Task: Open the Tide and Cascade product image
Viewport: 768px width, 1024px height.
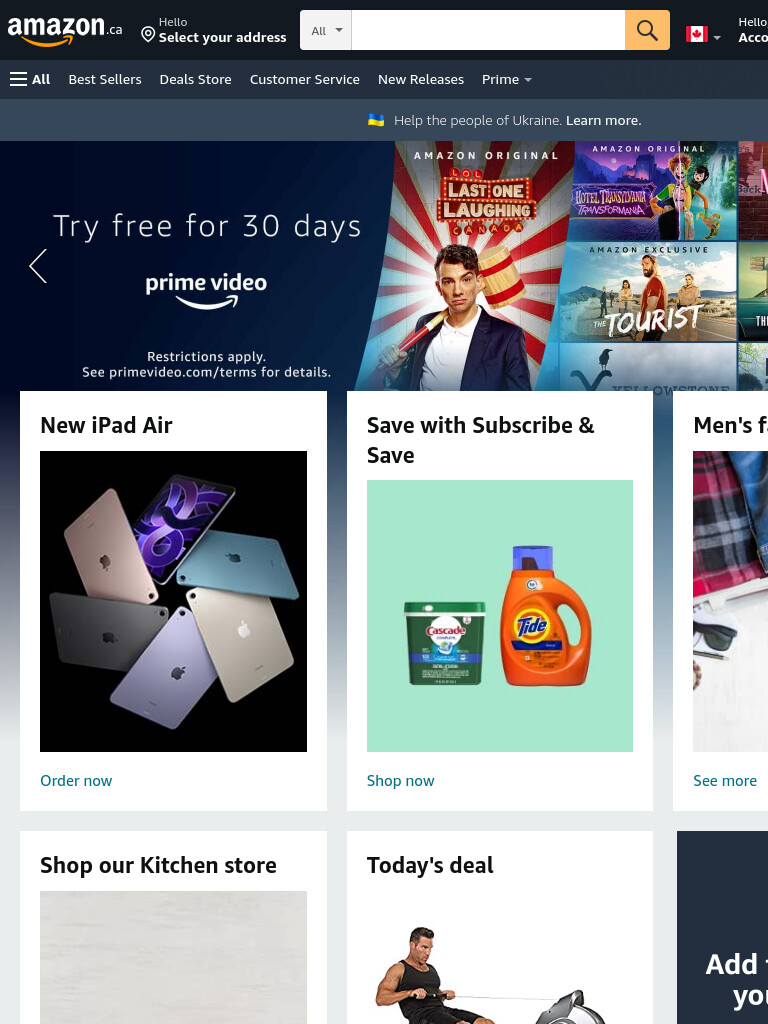Action: 500,616
